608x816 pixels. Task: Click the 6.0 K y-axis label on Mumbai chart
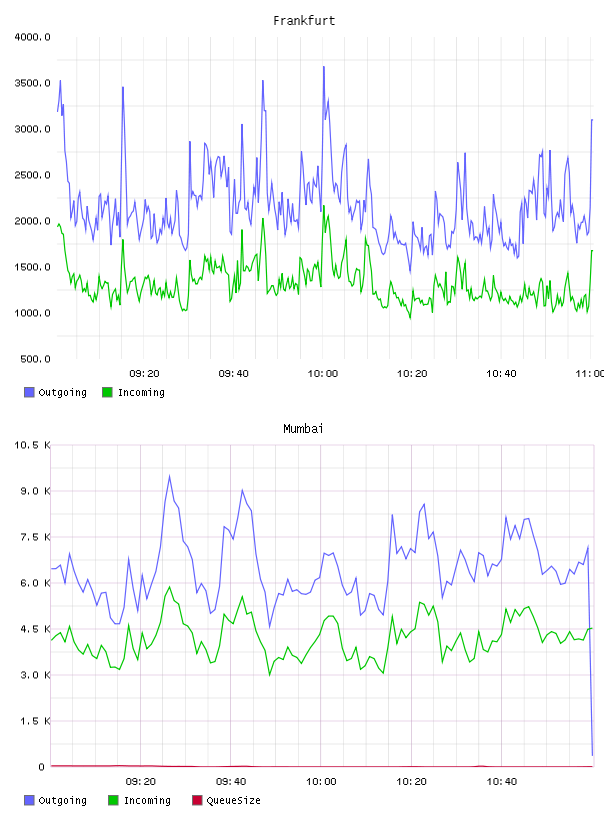pyautogui.click(x=35, y=583)
